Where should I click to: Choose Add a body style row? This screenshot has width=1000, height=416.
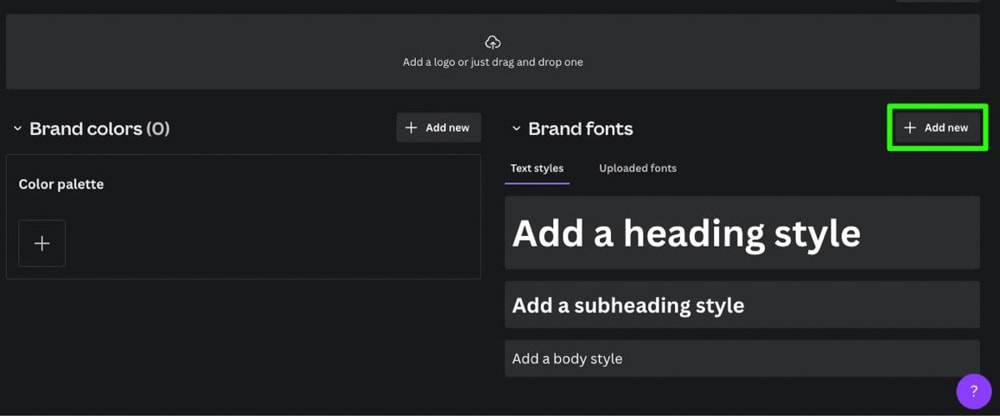[742, 359]
